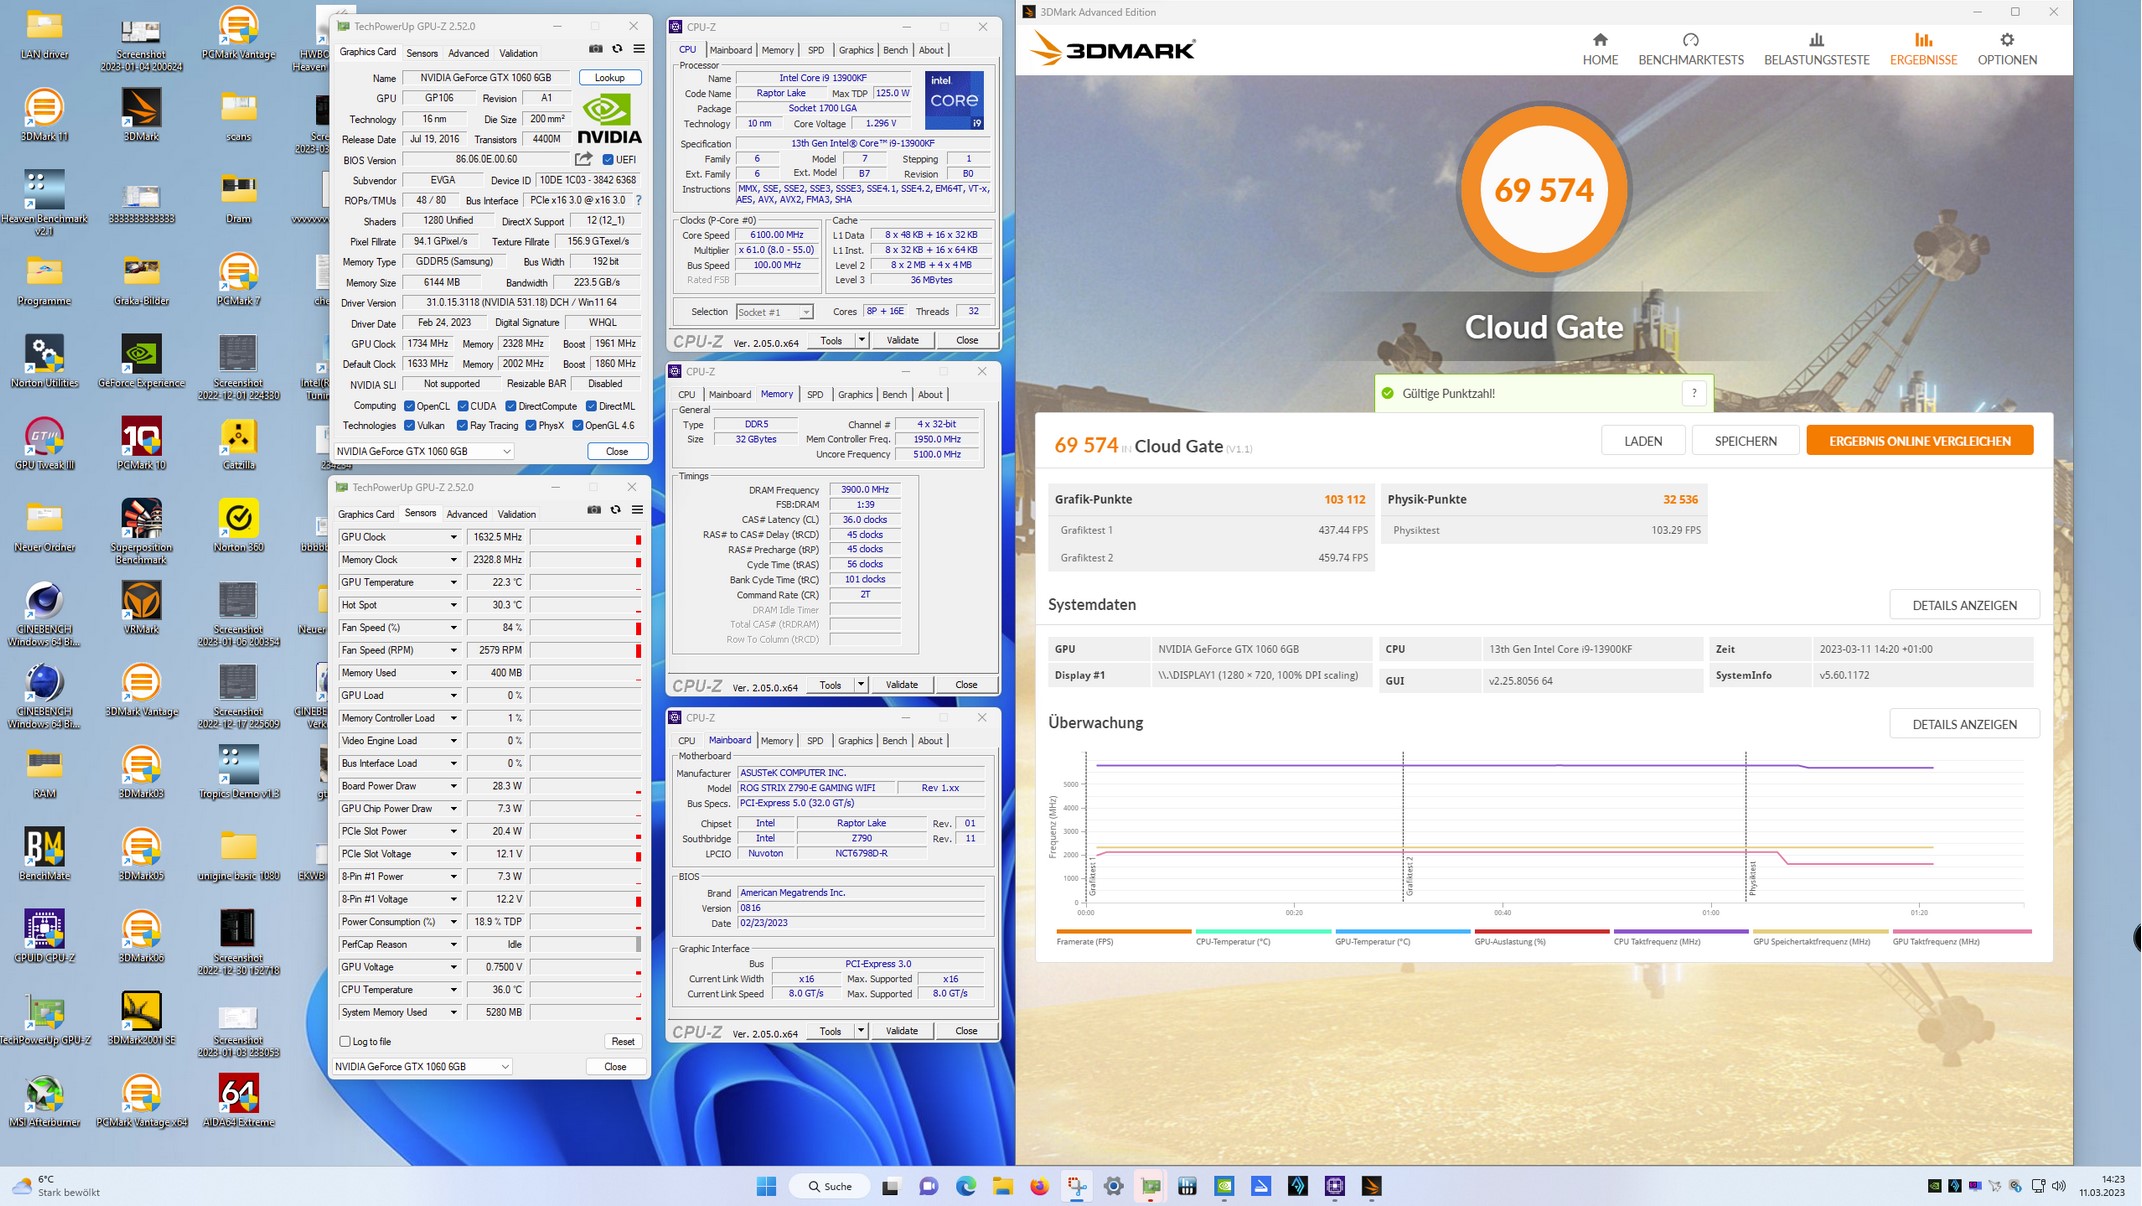Open Graphics tab in bottom CPU-Z window
The image size is (2142, 1206).
click(x=855, y=741)
